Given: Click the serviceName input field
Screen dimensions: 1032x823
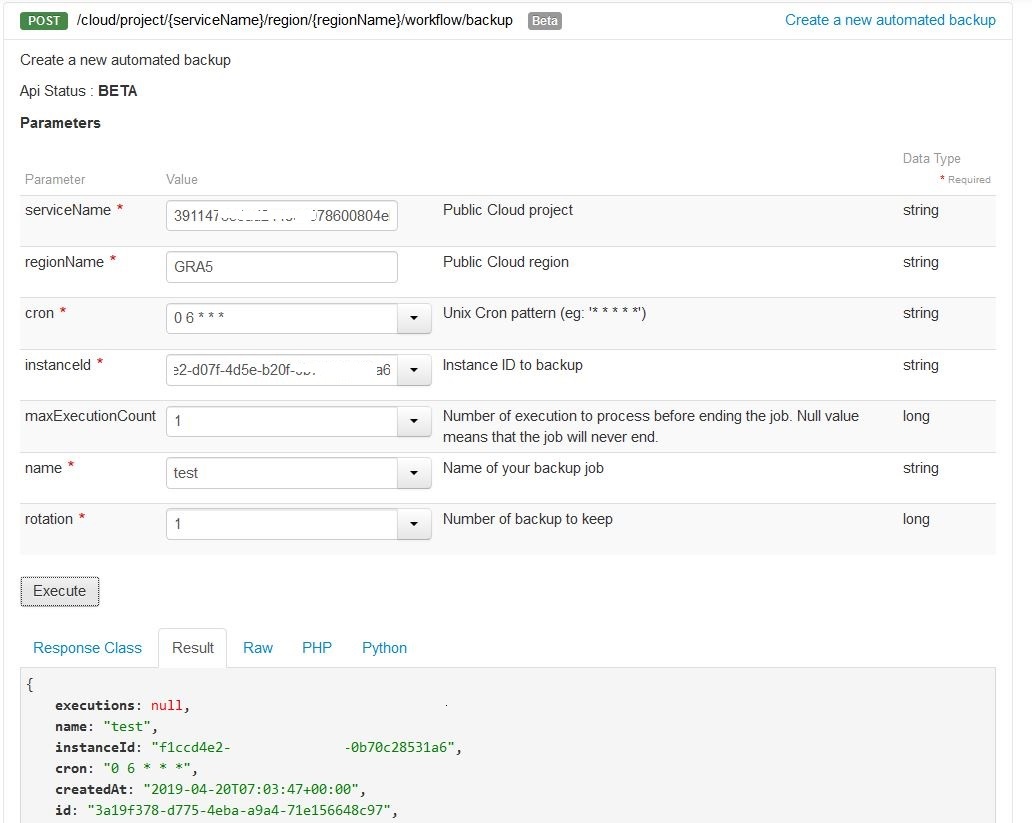Looking at the screenshot, I should coord(282,215).
